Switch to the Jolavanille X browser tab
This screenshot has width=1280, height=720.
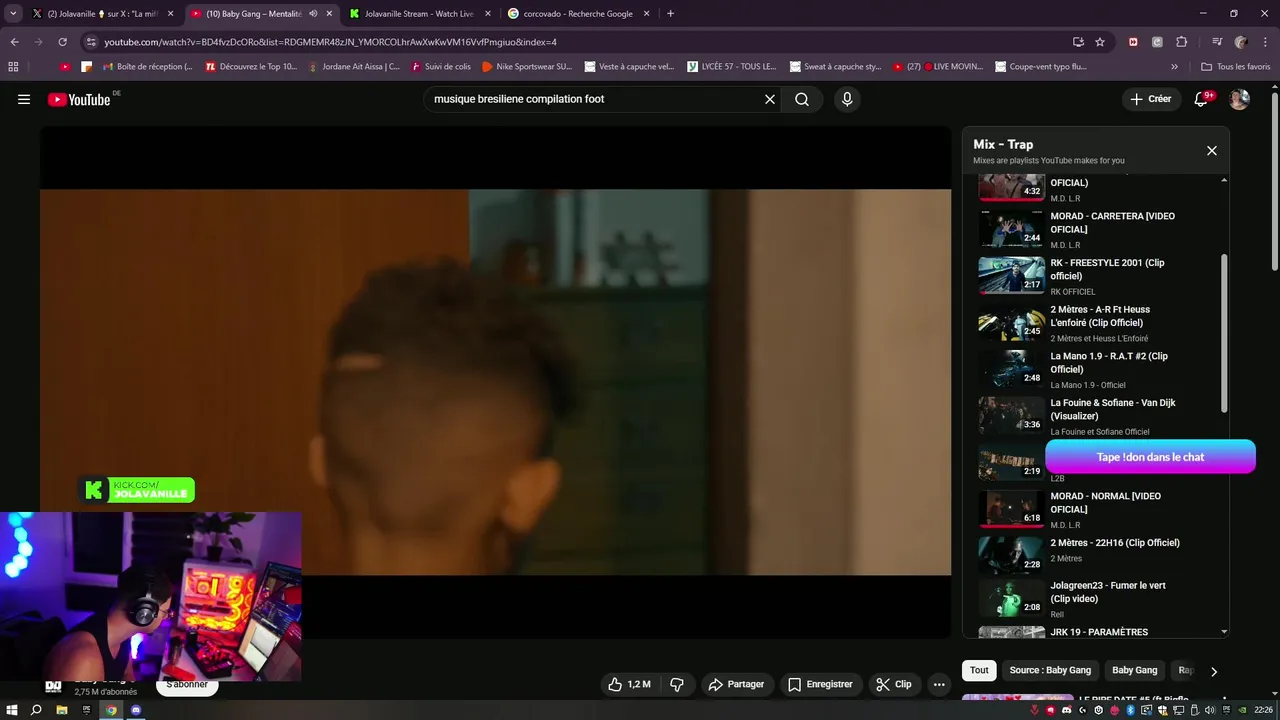(x=104, y=14)
